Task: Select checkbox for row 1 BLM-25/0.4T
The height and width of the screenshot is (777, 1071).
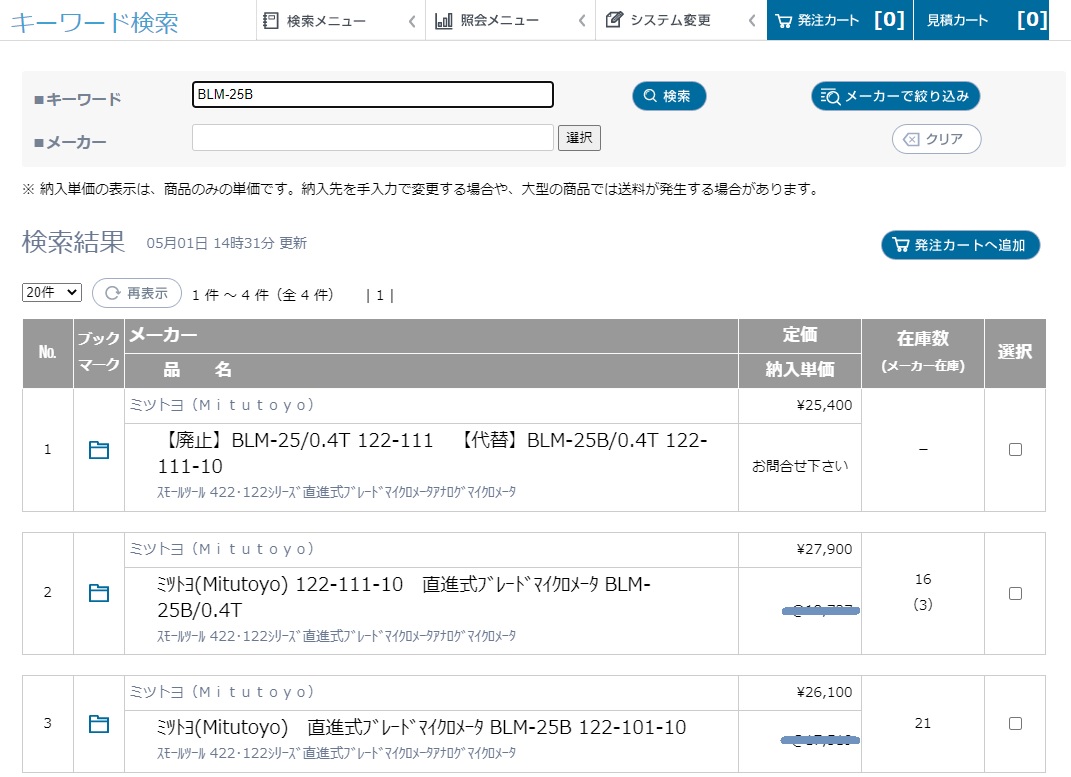Action: point(1015,449)
